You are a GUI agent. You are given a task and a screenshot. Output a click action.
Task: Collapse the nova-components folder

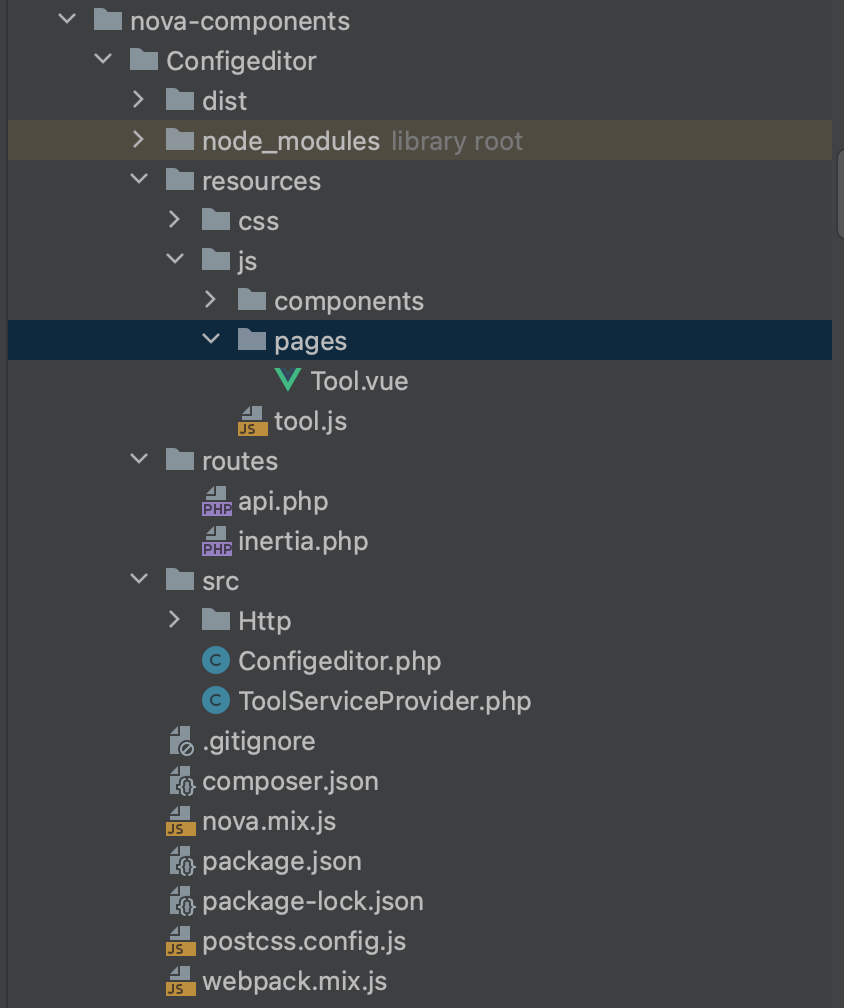click(x=66, y=20)
